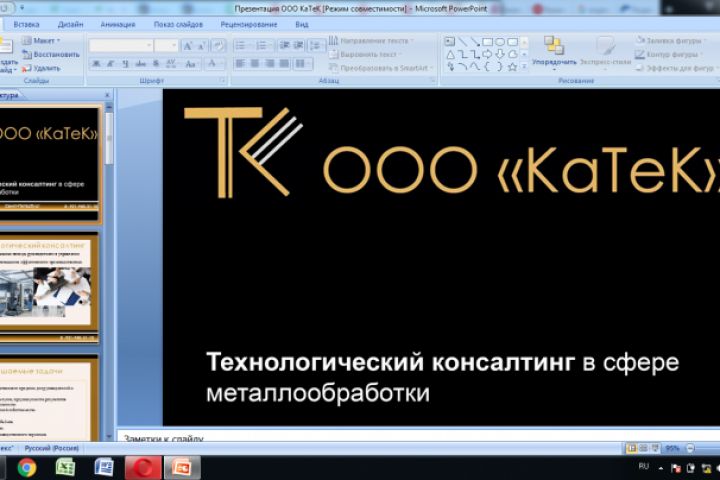Image resolution: width=720 pixels, height=480 pixels.
Task: Open align text vertical options
Action: click(x=366, y=55)
